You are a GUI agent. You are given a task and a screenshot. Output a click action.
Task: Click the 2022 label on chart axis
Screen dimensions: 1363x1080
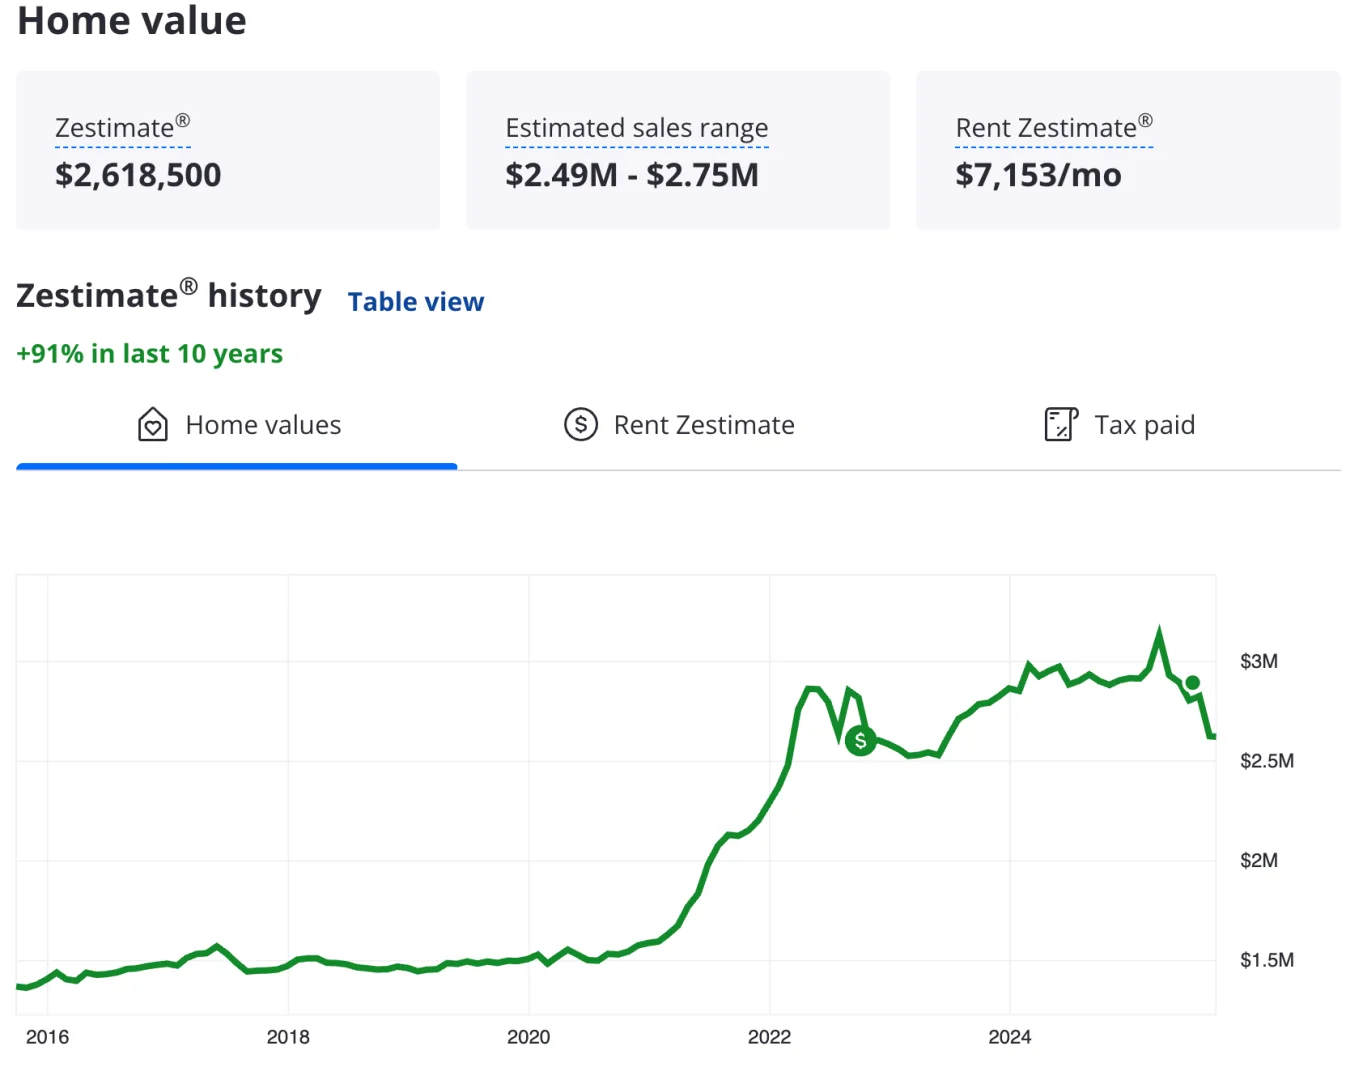click(769, 1037)
